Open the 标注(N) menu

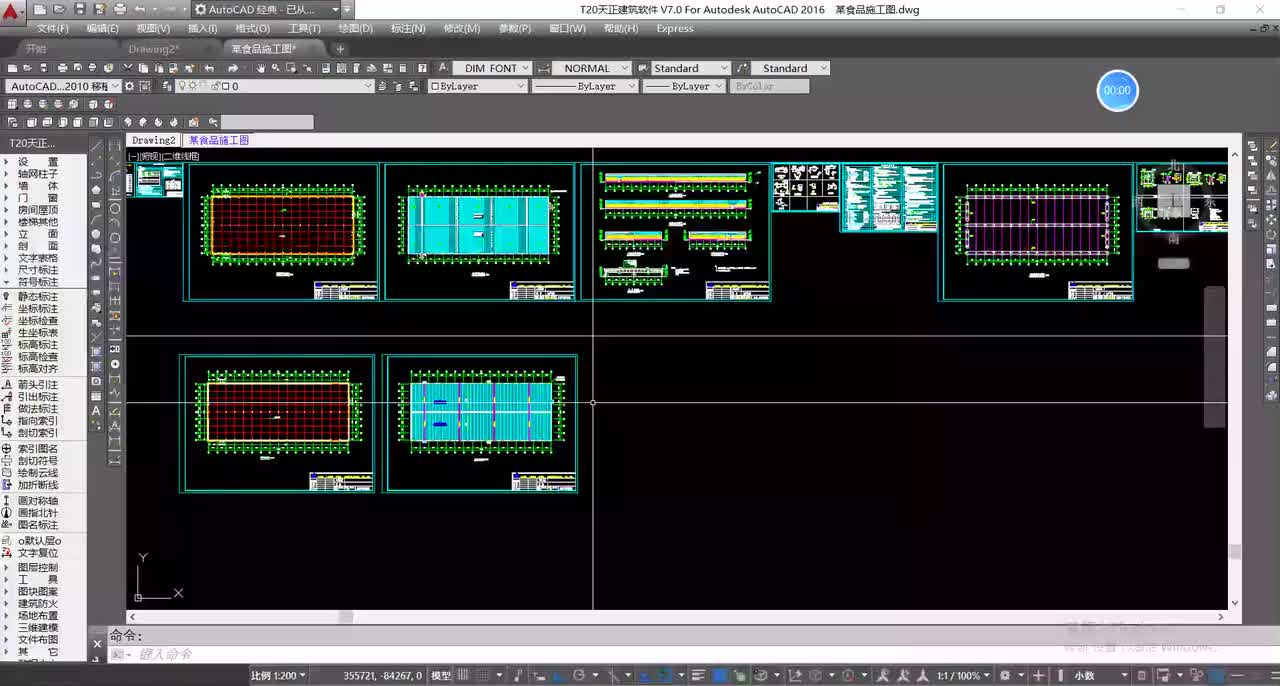pyautogui.click(x=408, y=29)
